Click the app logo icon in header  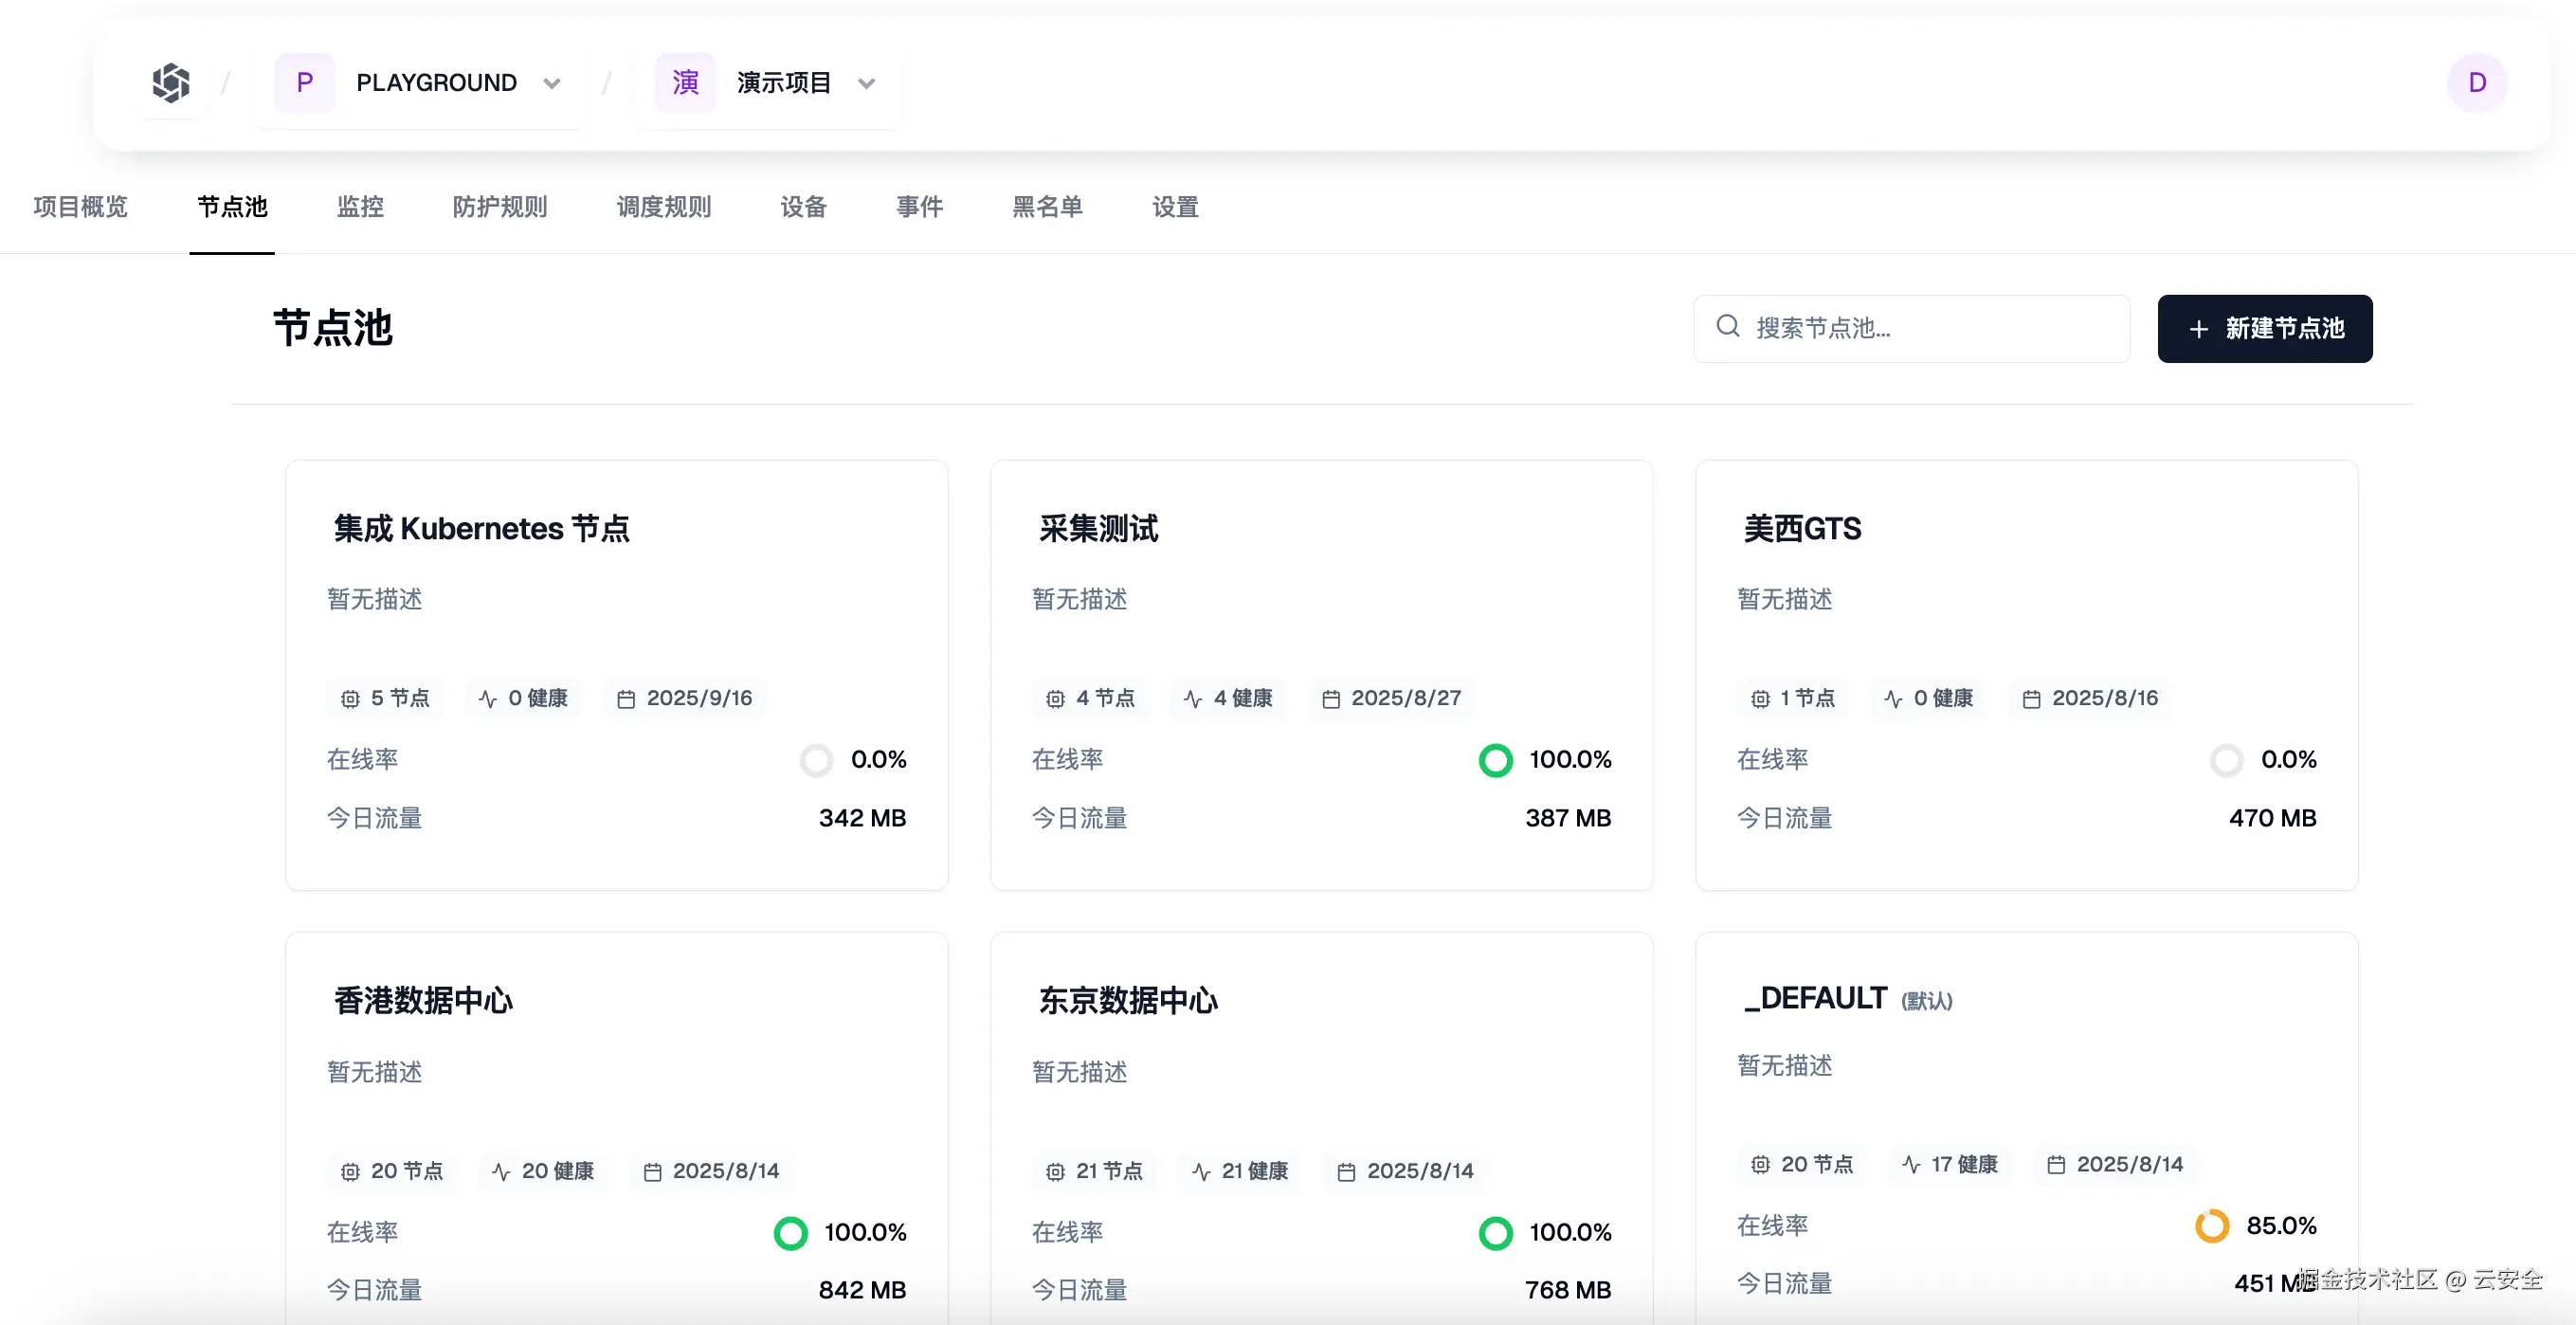171,83
